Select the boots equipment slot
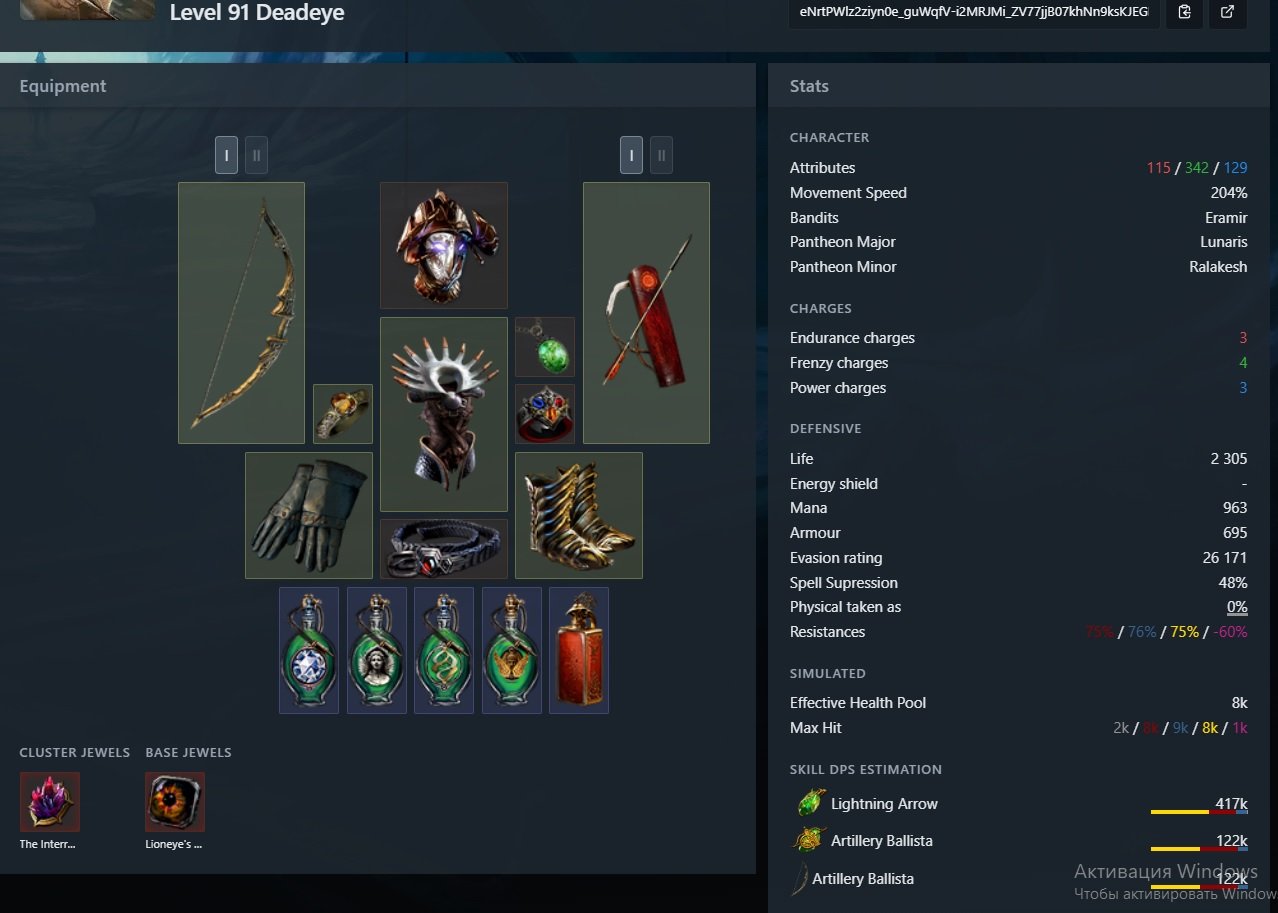The image size is (1278, 913). 579,515
